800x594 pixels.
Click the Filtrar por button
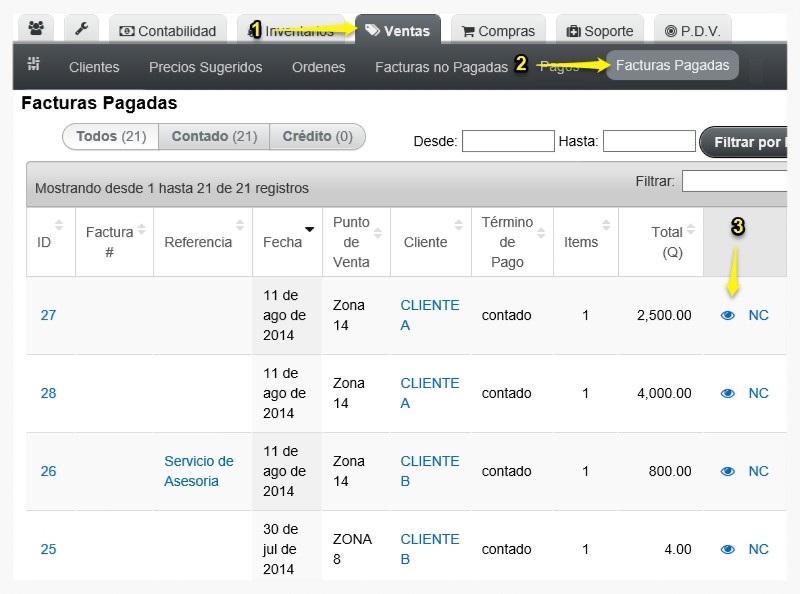tap(744, 142)
